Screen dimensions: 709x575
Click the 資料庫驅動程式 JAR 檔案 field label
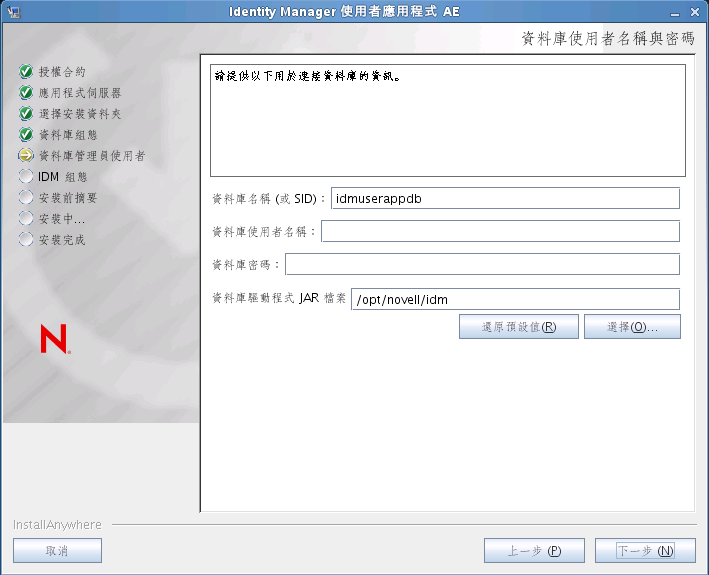click(x=279, y=298)
